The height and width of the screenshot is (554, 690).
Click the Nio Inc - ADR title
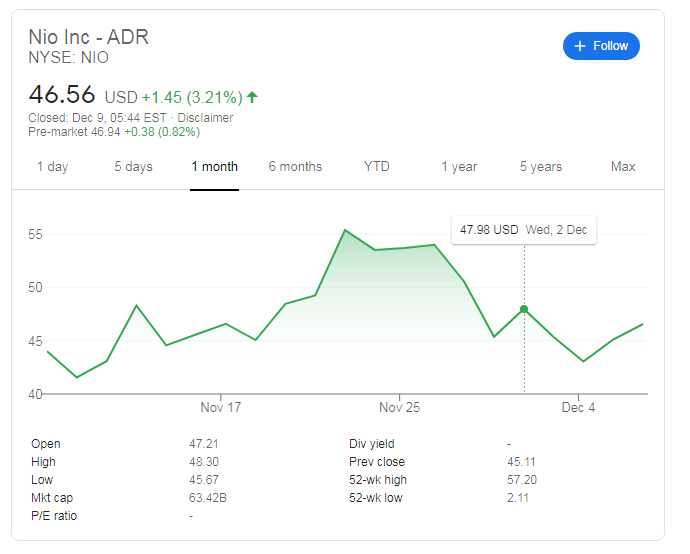88,37
